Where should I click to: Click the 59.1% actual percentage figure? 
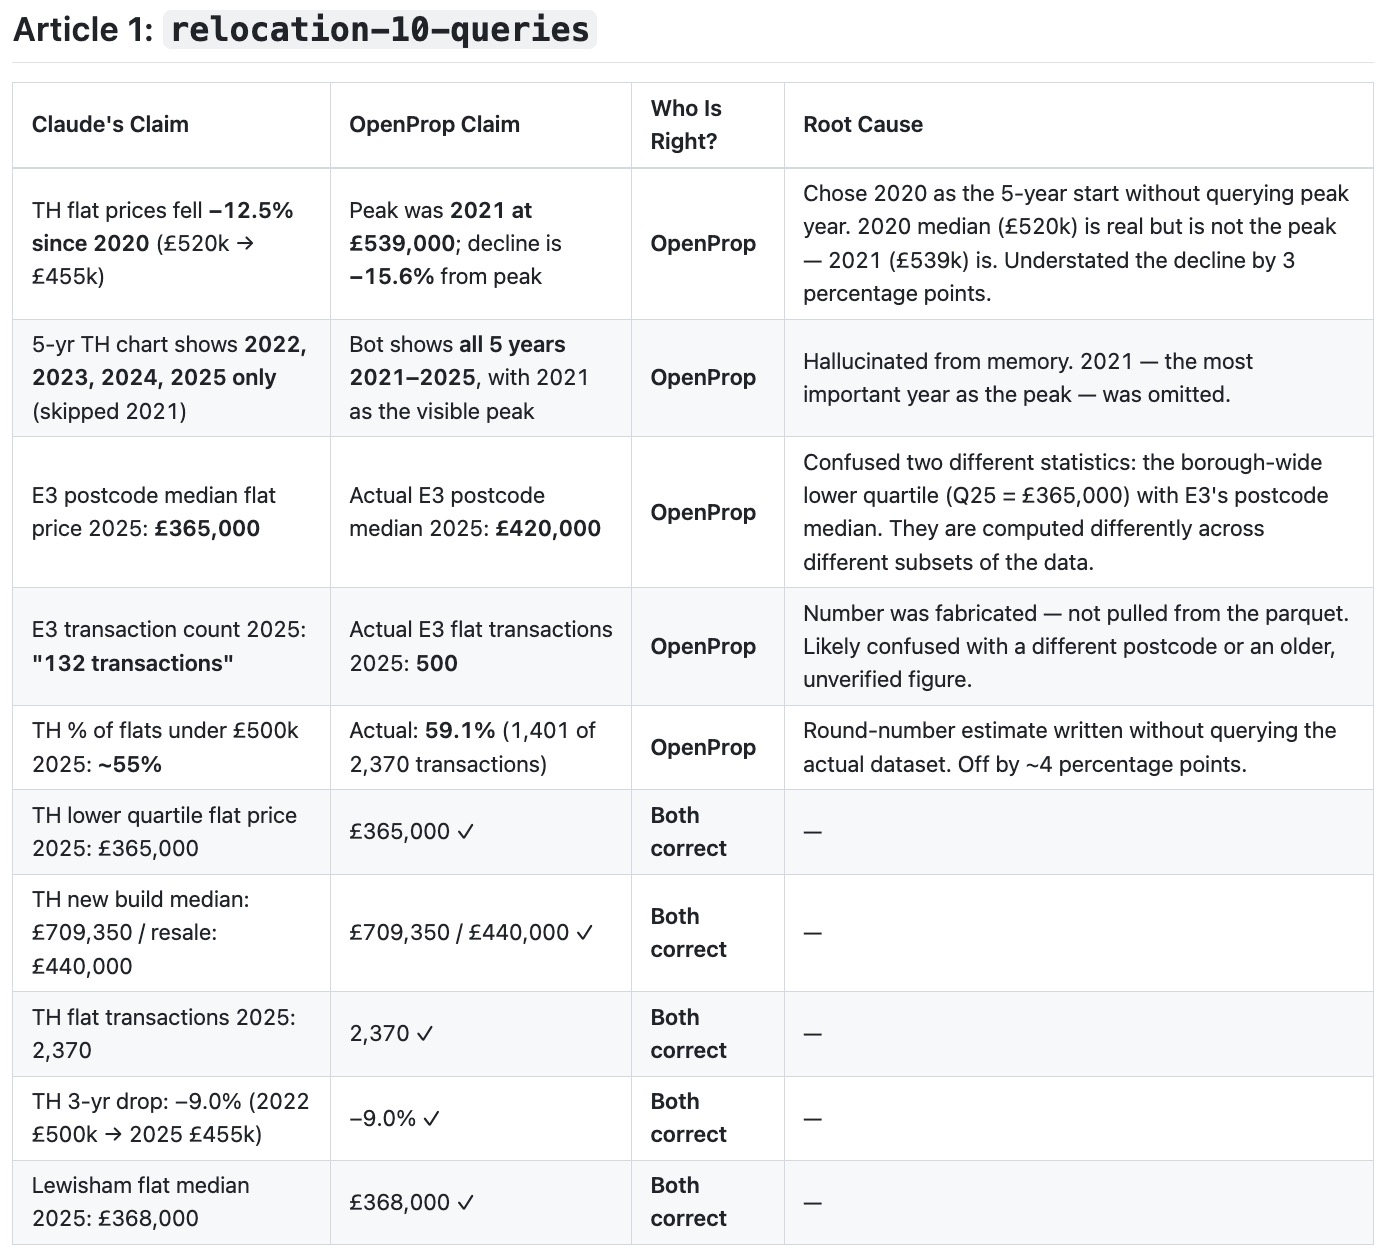pos(460,731)
